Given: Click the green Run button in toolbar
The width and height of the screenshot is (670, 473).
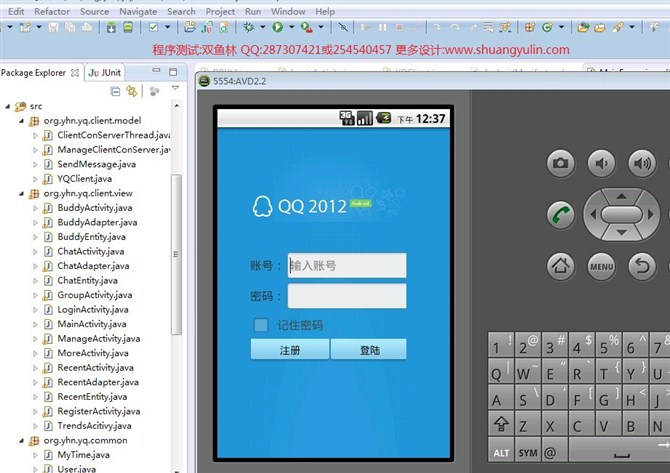Looking at the screenshot, I should 278,27.
